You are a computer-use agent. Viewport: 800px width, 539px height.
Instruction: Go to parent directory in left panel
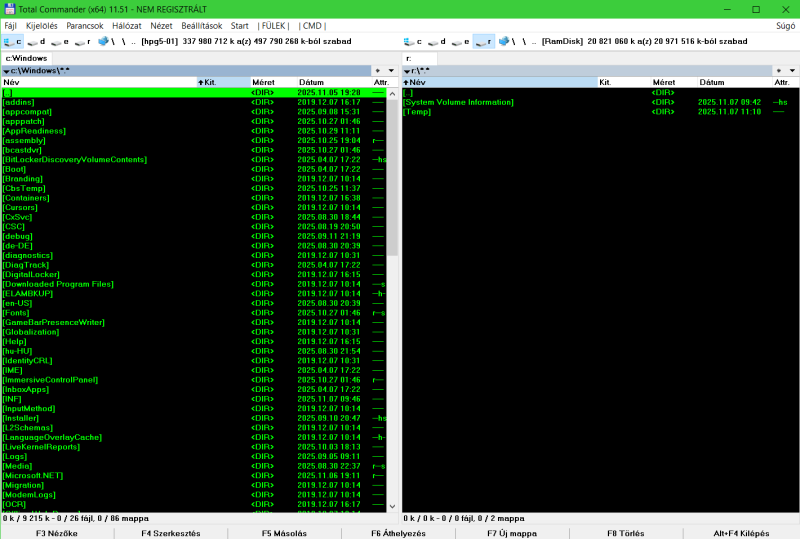click(x=134, y=41)
